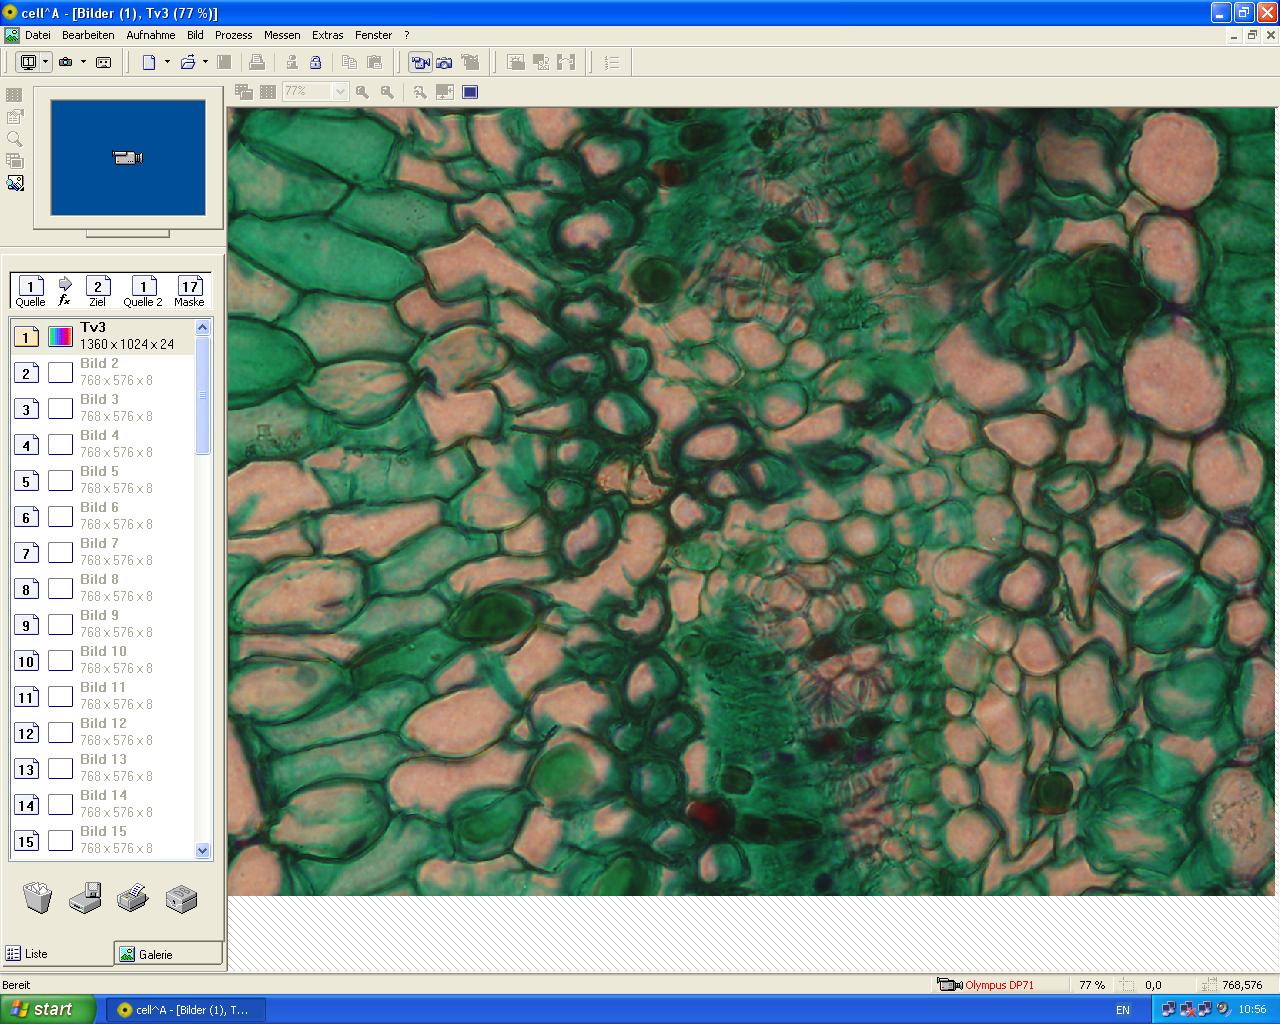The image size is (1280, 1024).
Task: Toggle the Bild 2 thumbnail checkbox
Action: point(61,372)
